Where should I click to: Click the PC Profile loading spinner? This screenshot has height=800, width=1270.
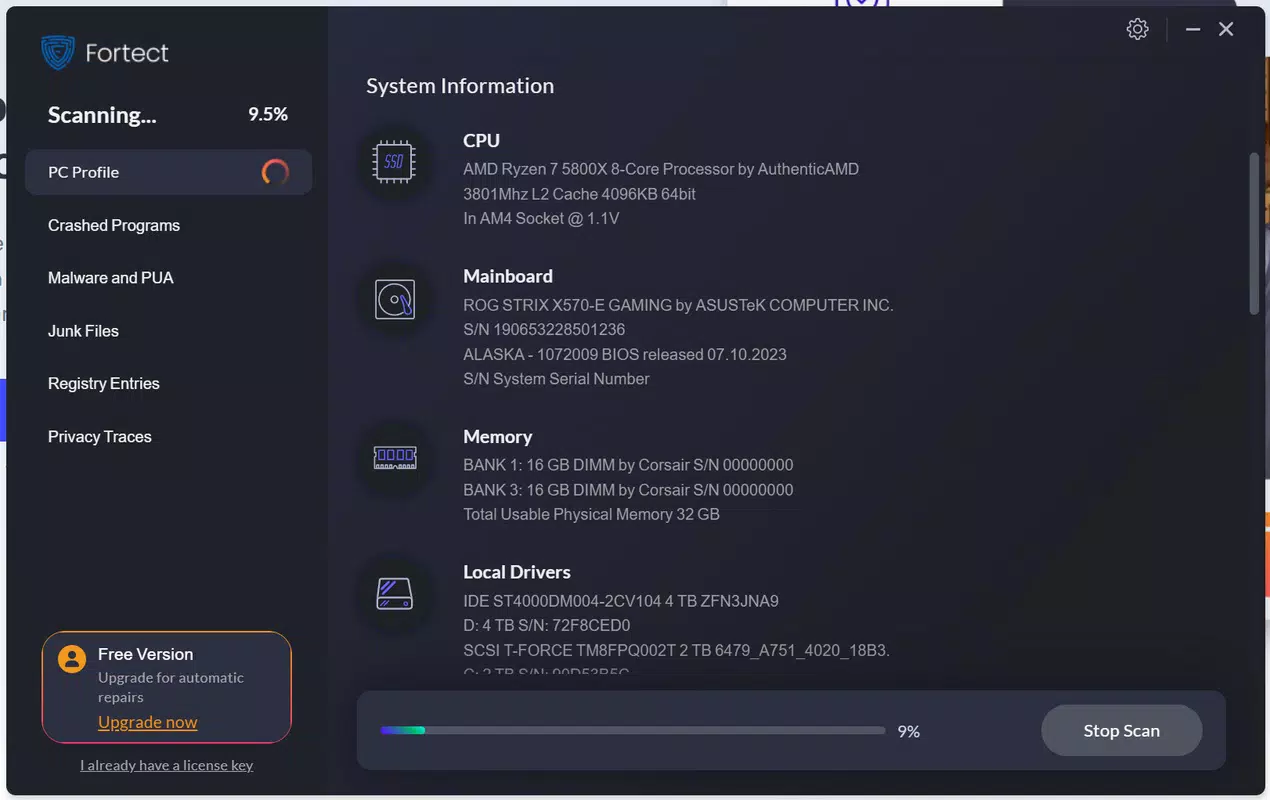click(x=275, y=172)
